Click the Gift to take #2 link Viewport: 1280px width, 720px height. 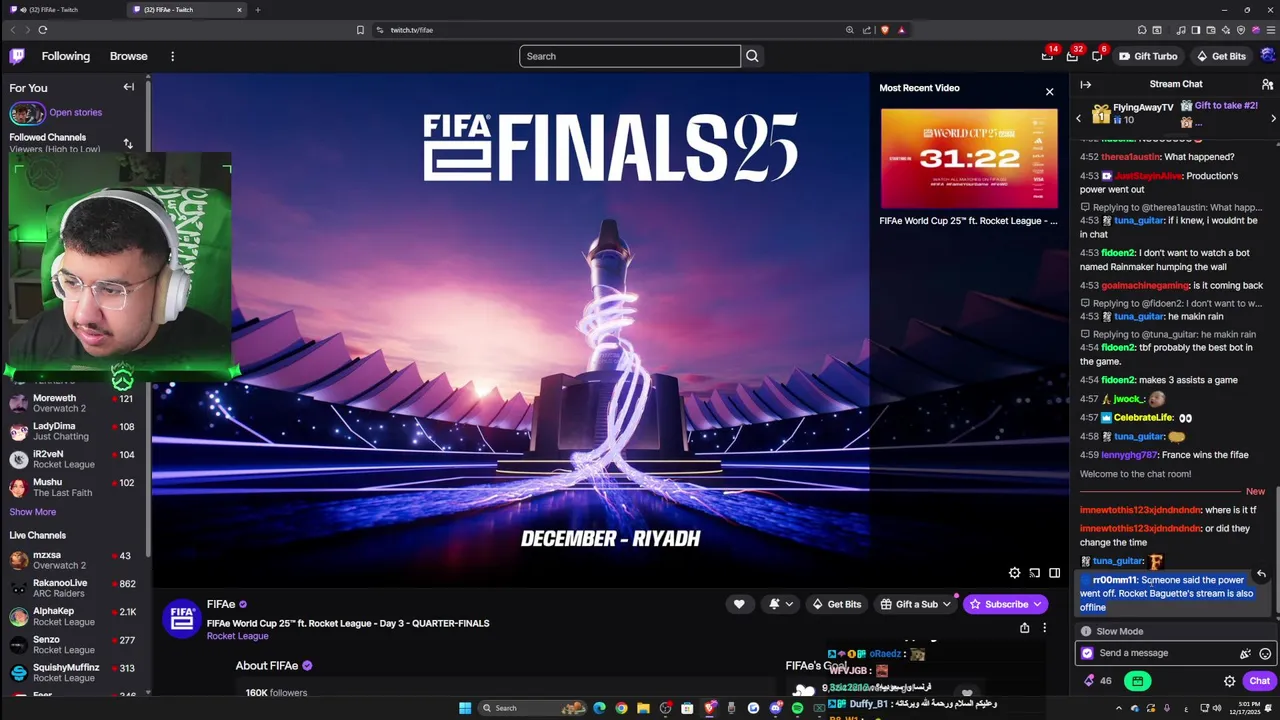1226,105
